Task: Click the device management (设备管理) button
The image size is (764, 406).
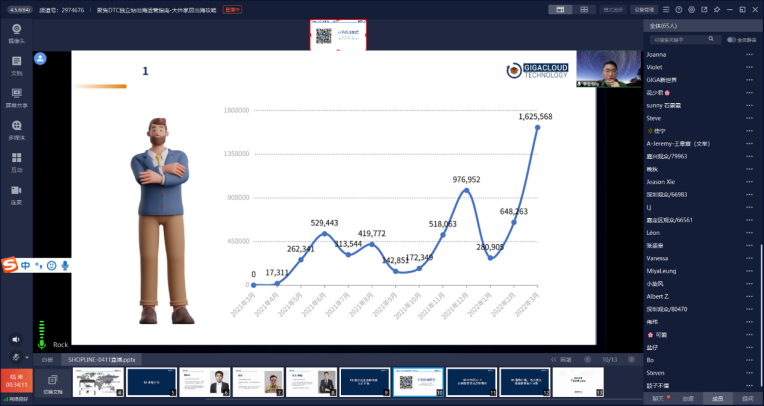Action: click(x=644, y=10)
